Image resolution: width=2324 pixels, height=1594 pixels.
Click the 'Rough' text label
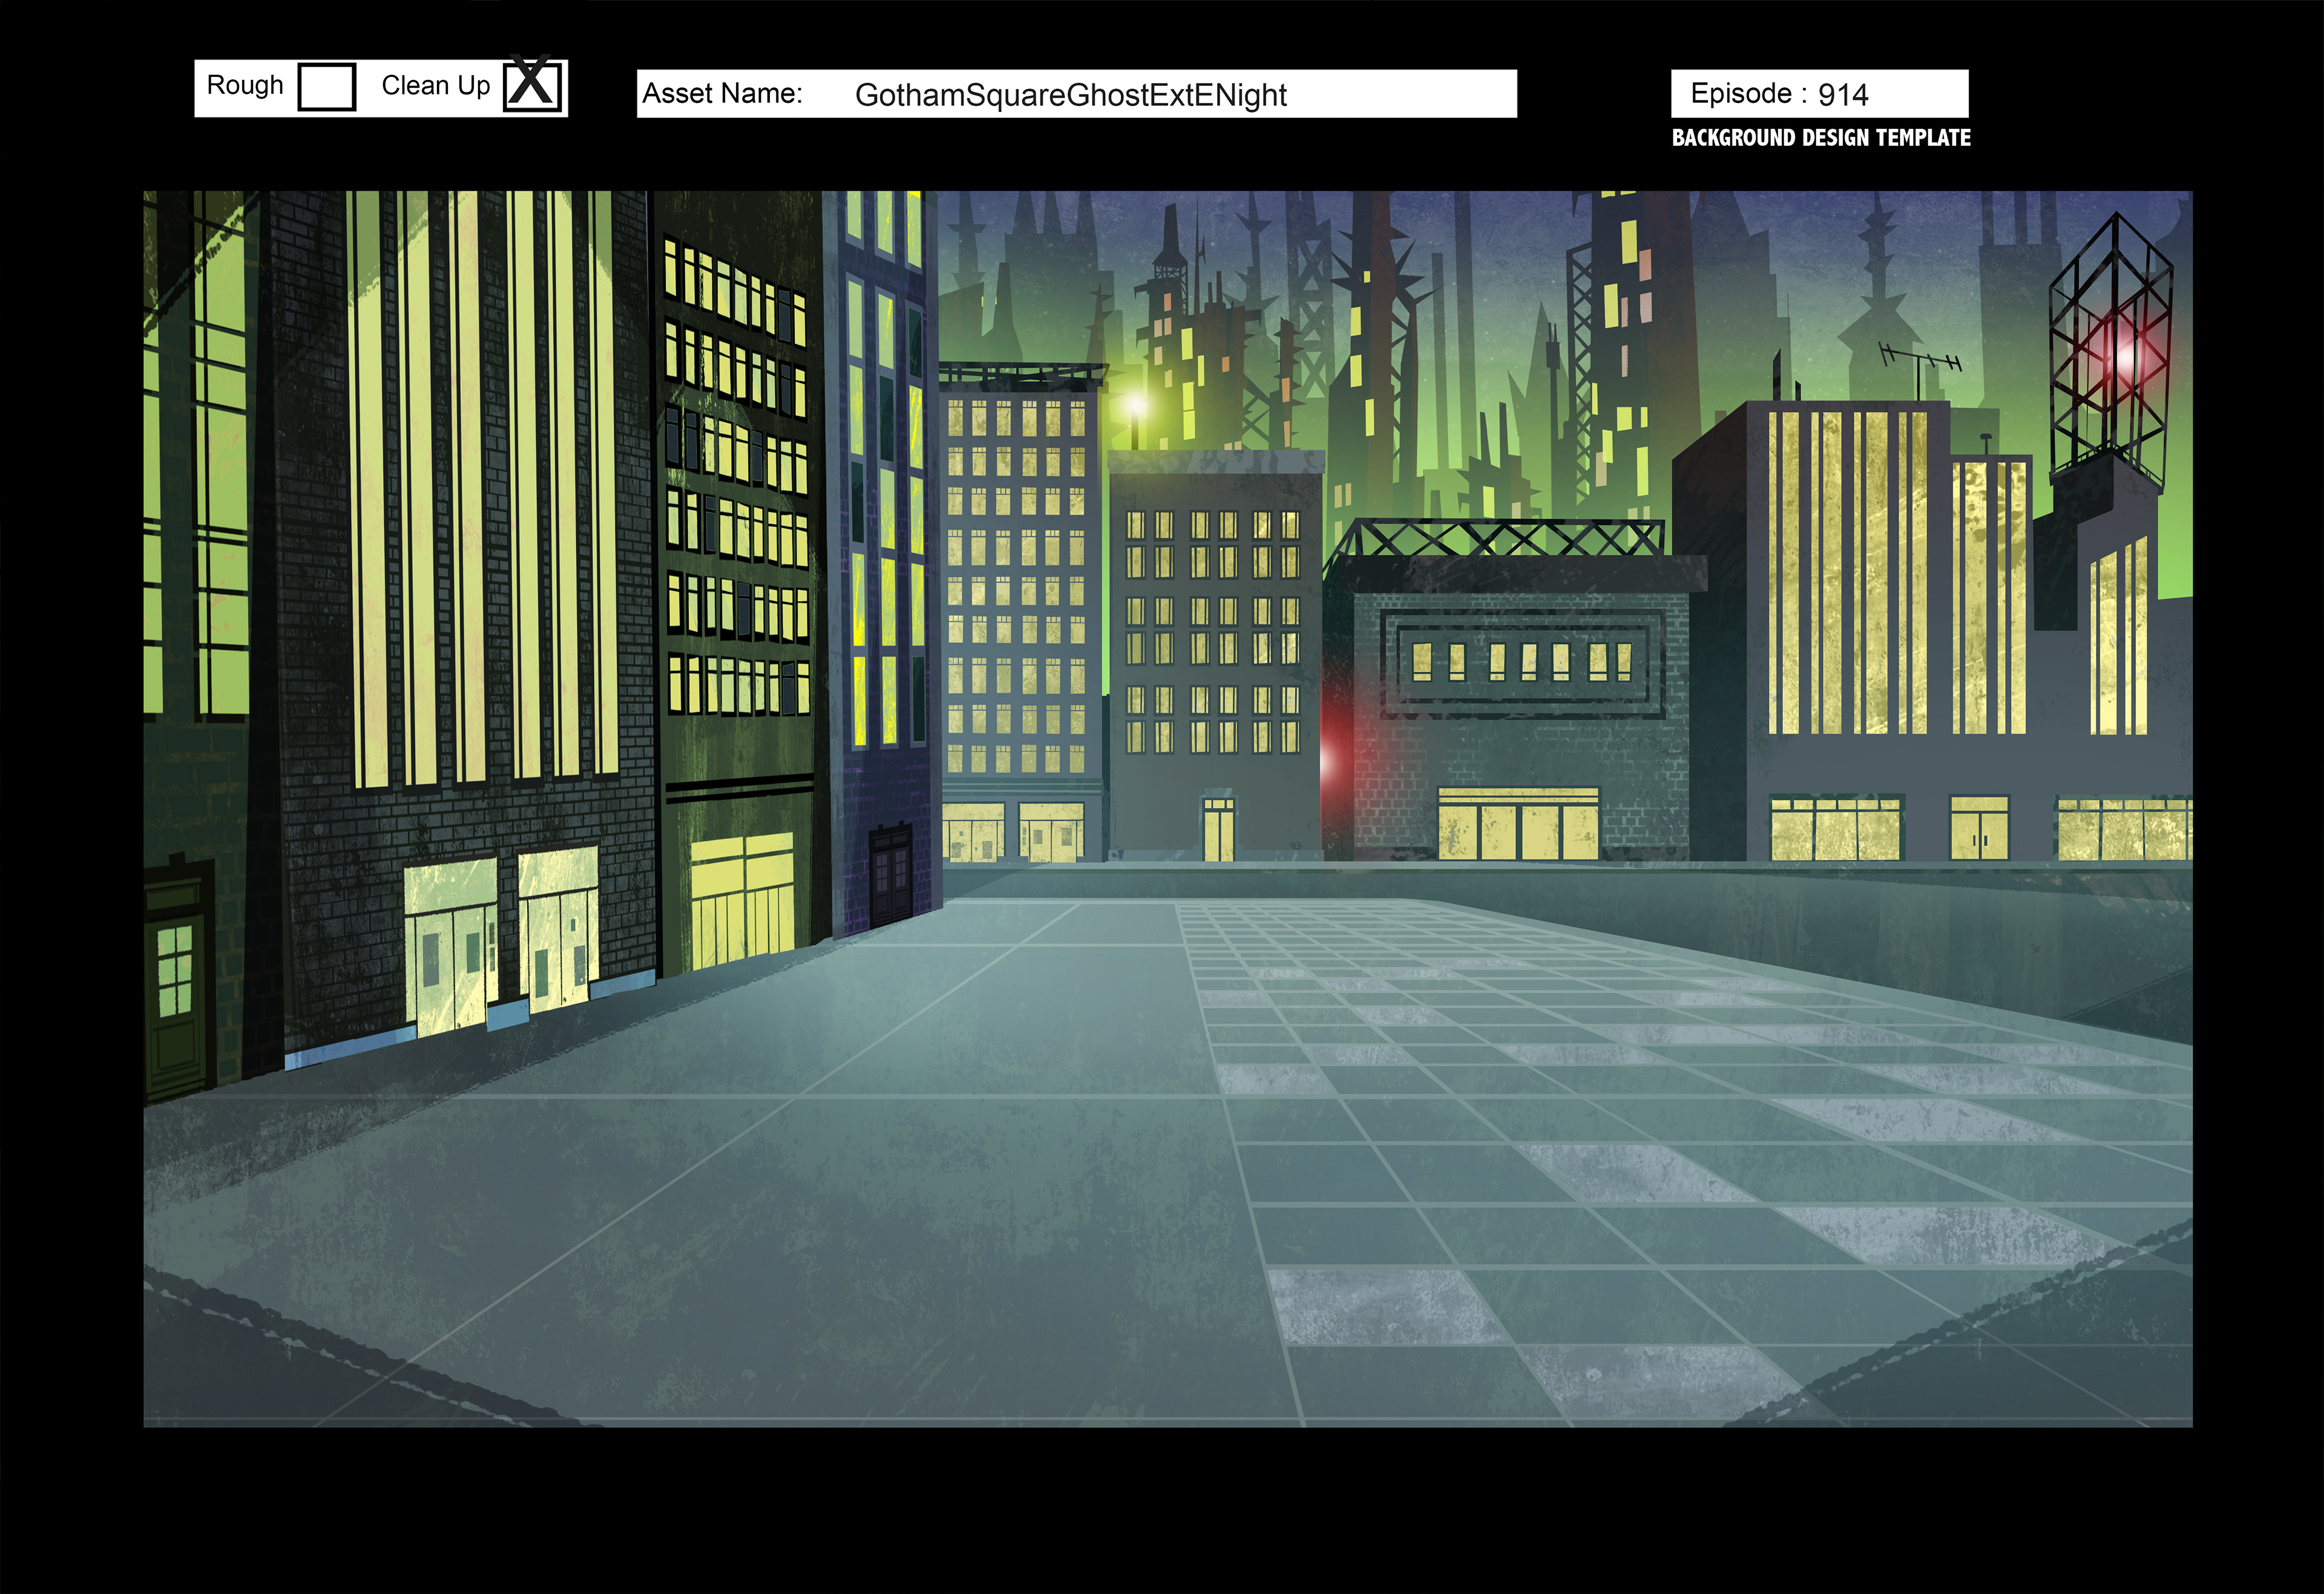pyautogui.click(x=245, y=85)
